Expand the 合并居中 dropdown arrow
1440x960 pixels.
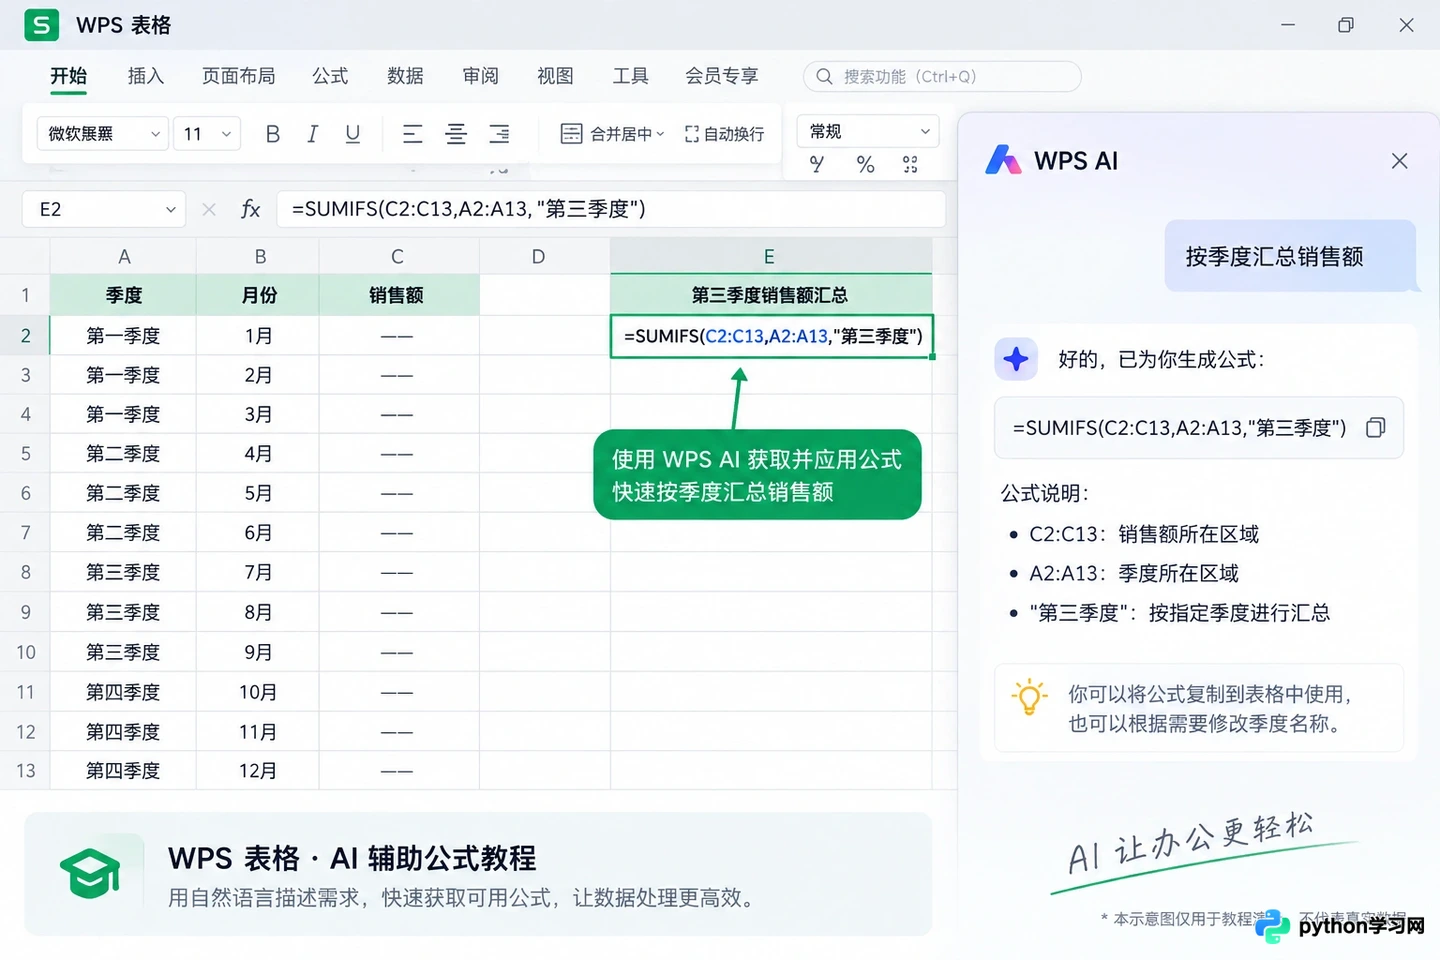660,134
